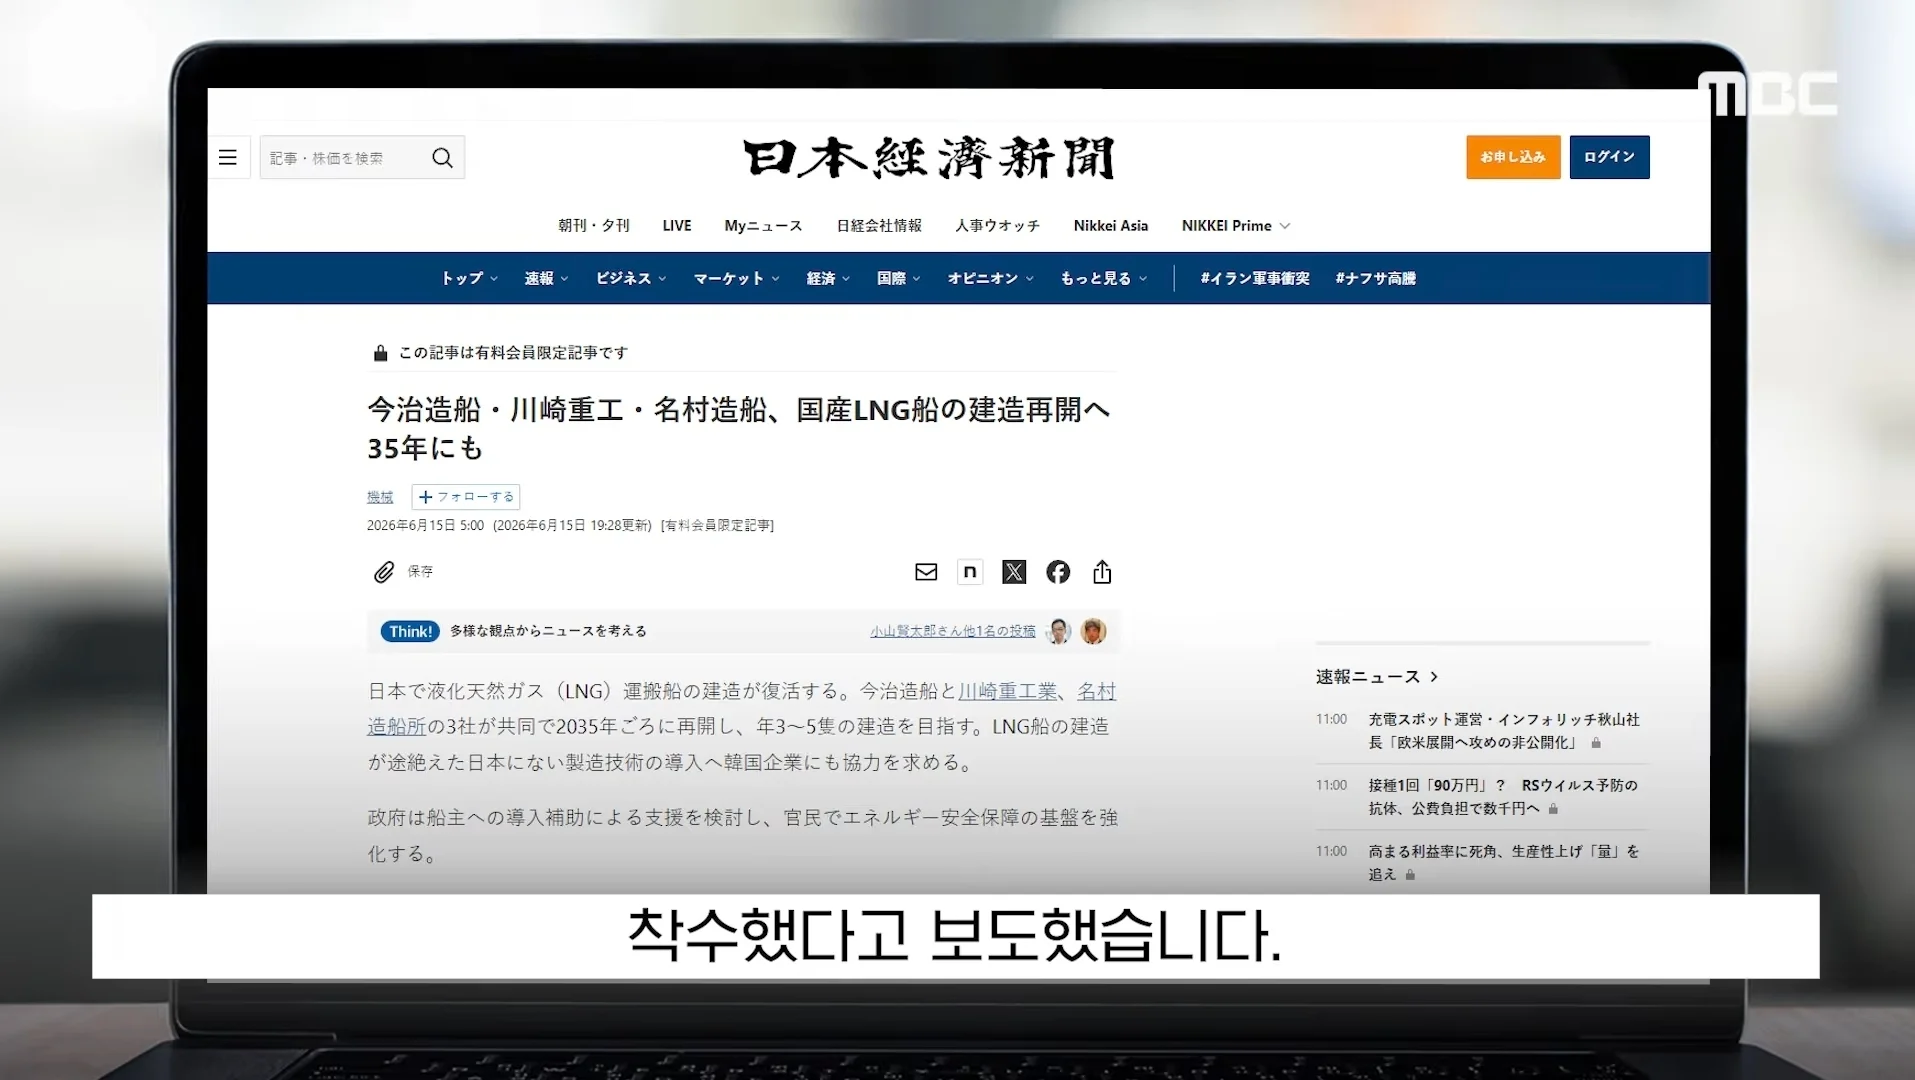Screen dimensions: 1915x1080
Task: Click the paperclip 保存 save icon
Action: point(384,572)
